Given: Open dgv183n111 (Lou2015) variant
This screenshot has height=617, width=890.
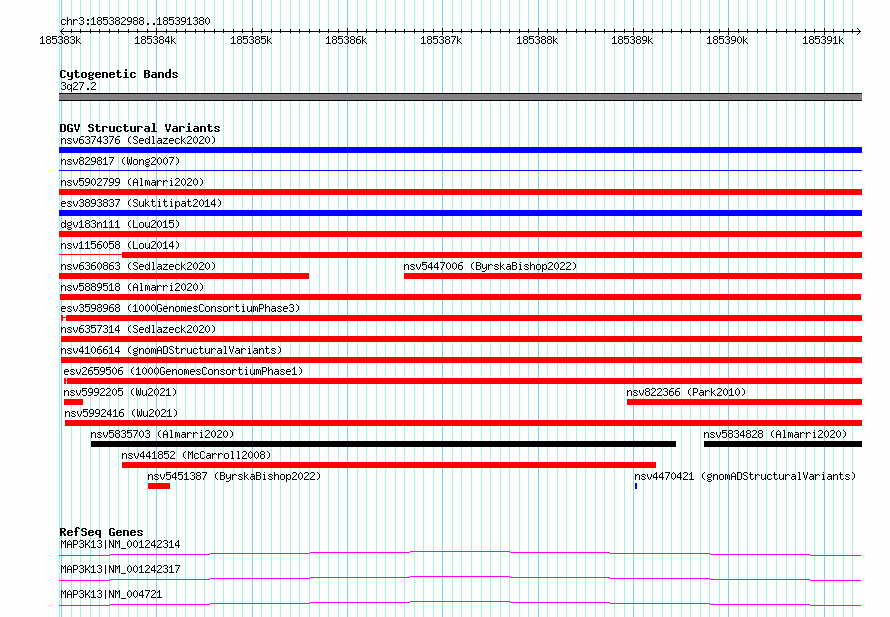Looking at the screenshot, I should click(120, 224).
